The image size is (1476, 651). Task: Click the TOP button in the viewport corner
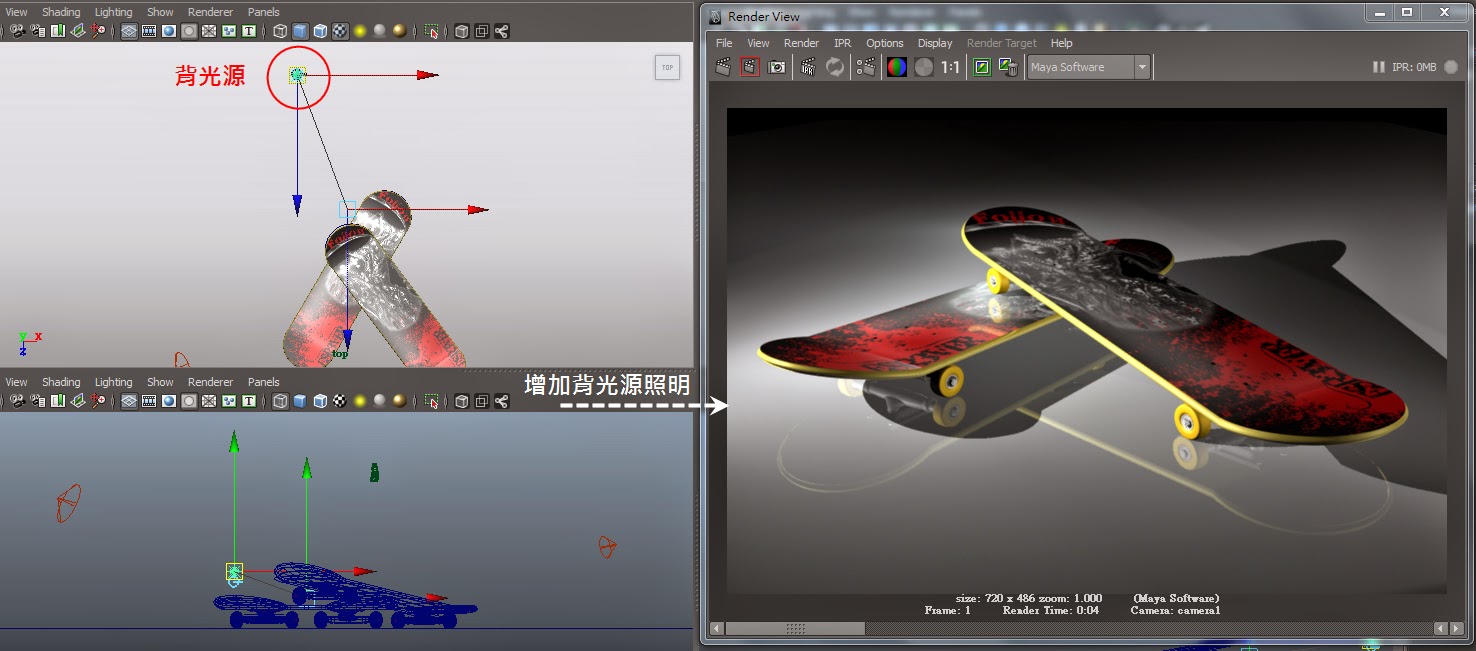pos(667,67)
